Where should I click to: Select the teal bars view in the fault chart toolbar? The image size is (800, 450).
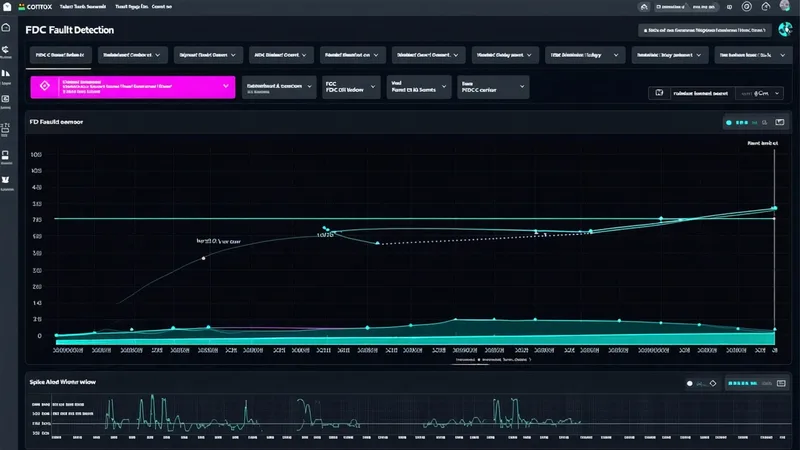click(x=742, y=122)
